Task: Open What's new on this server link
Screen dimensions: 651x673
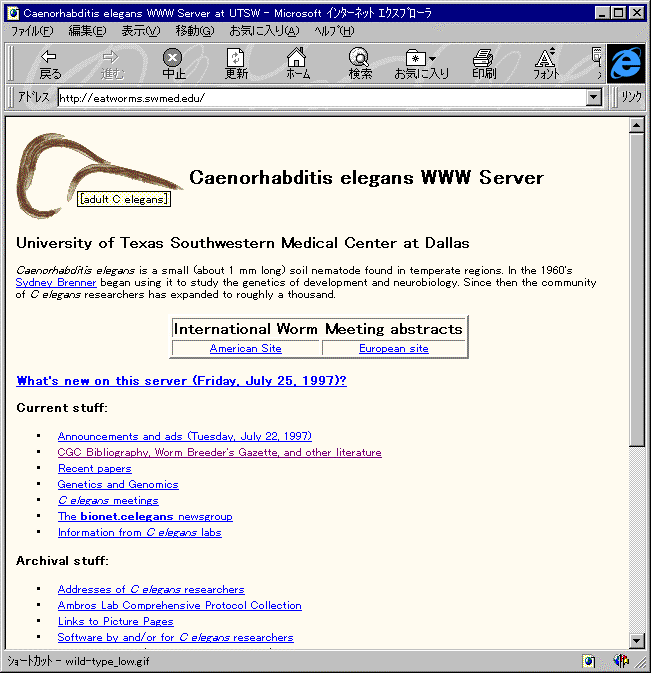Action: pos(181,381)
